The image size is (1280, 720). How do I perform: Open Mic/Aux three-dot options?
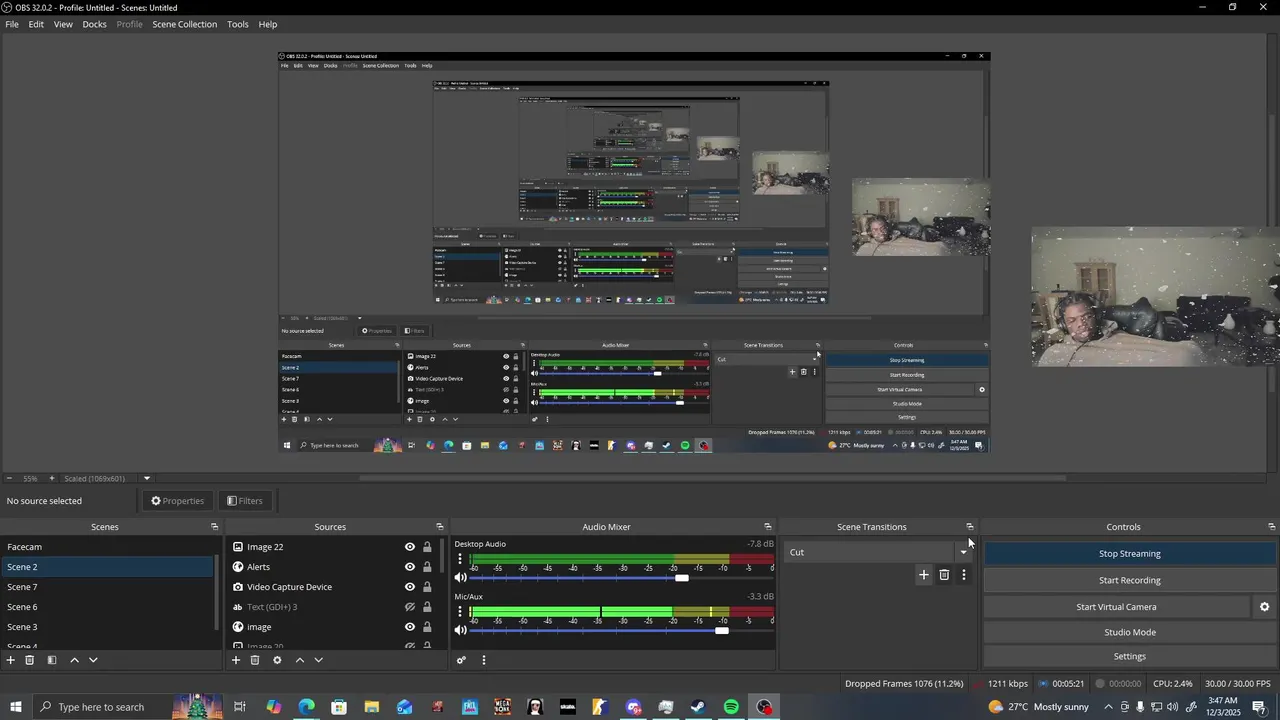tap(460, 612)
